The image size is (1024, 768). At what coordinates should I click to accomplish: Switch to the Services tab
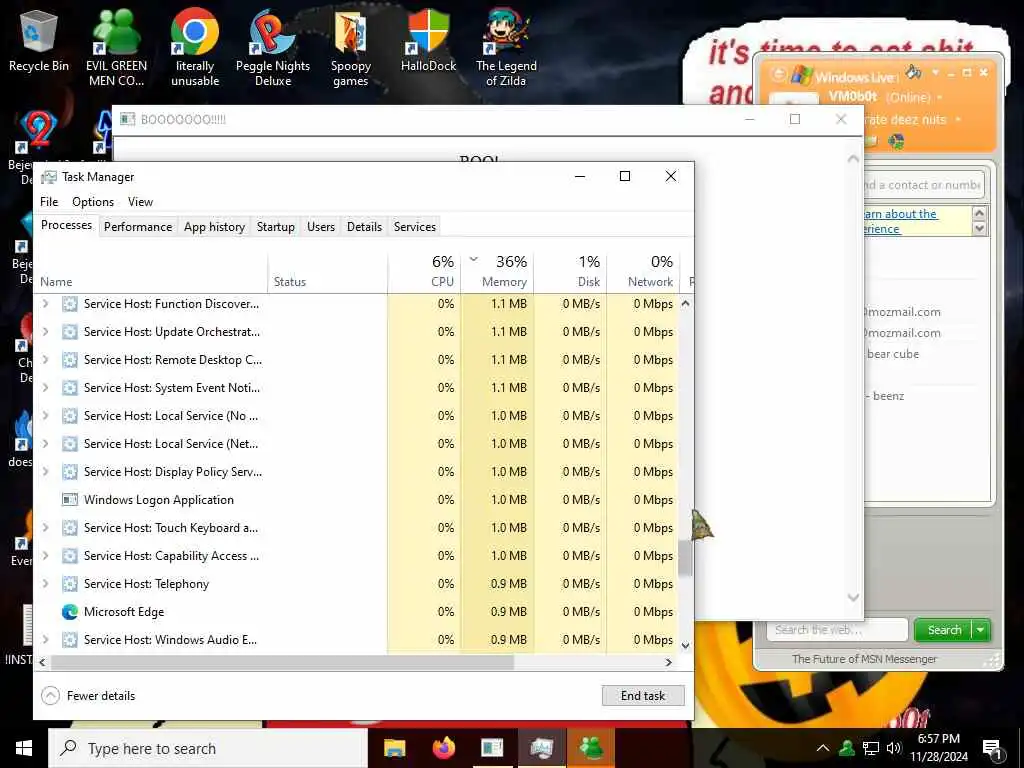point(415,227)
